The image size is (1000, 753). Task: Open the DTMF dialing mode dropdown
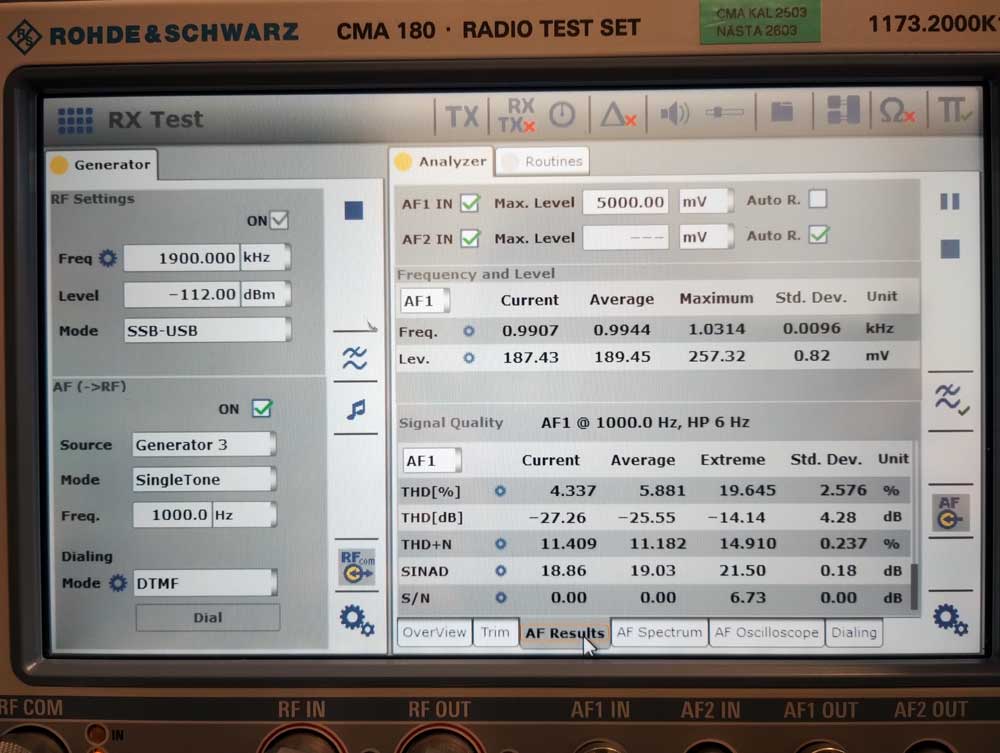(205, 583)
